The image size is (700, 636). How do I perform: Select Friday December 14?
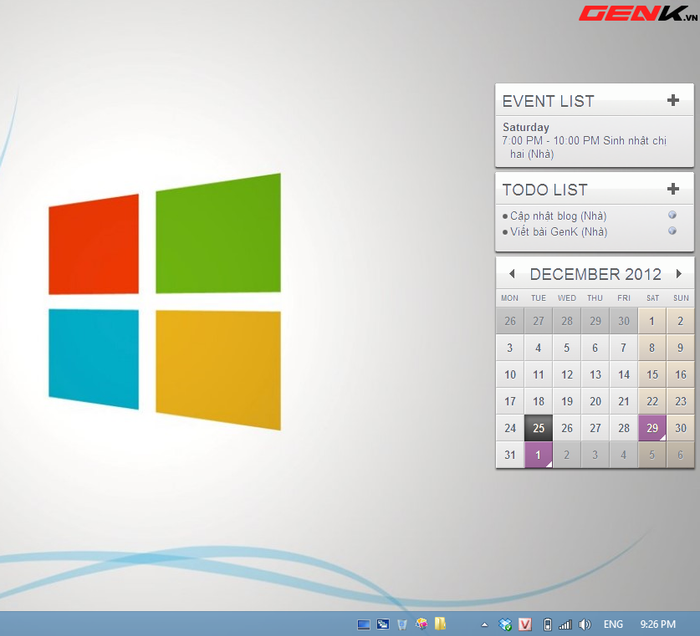point(624,374)
